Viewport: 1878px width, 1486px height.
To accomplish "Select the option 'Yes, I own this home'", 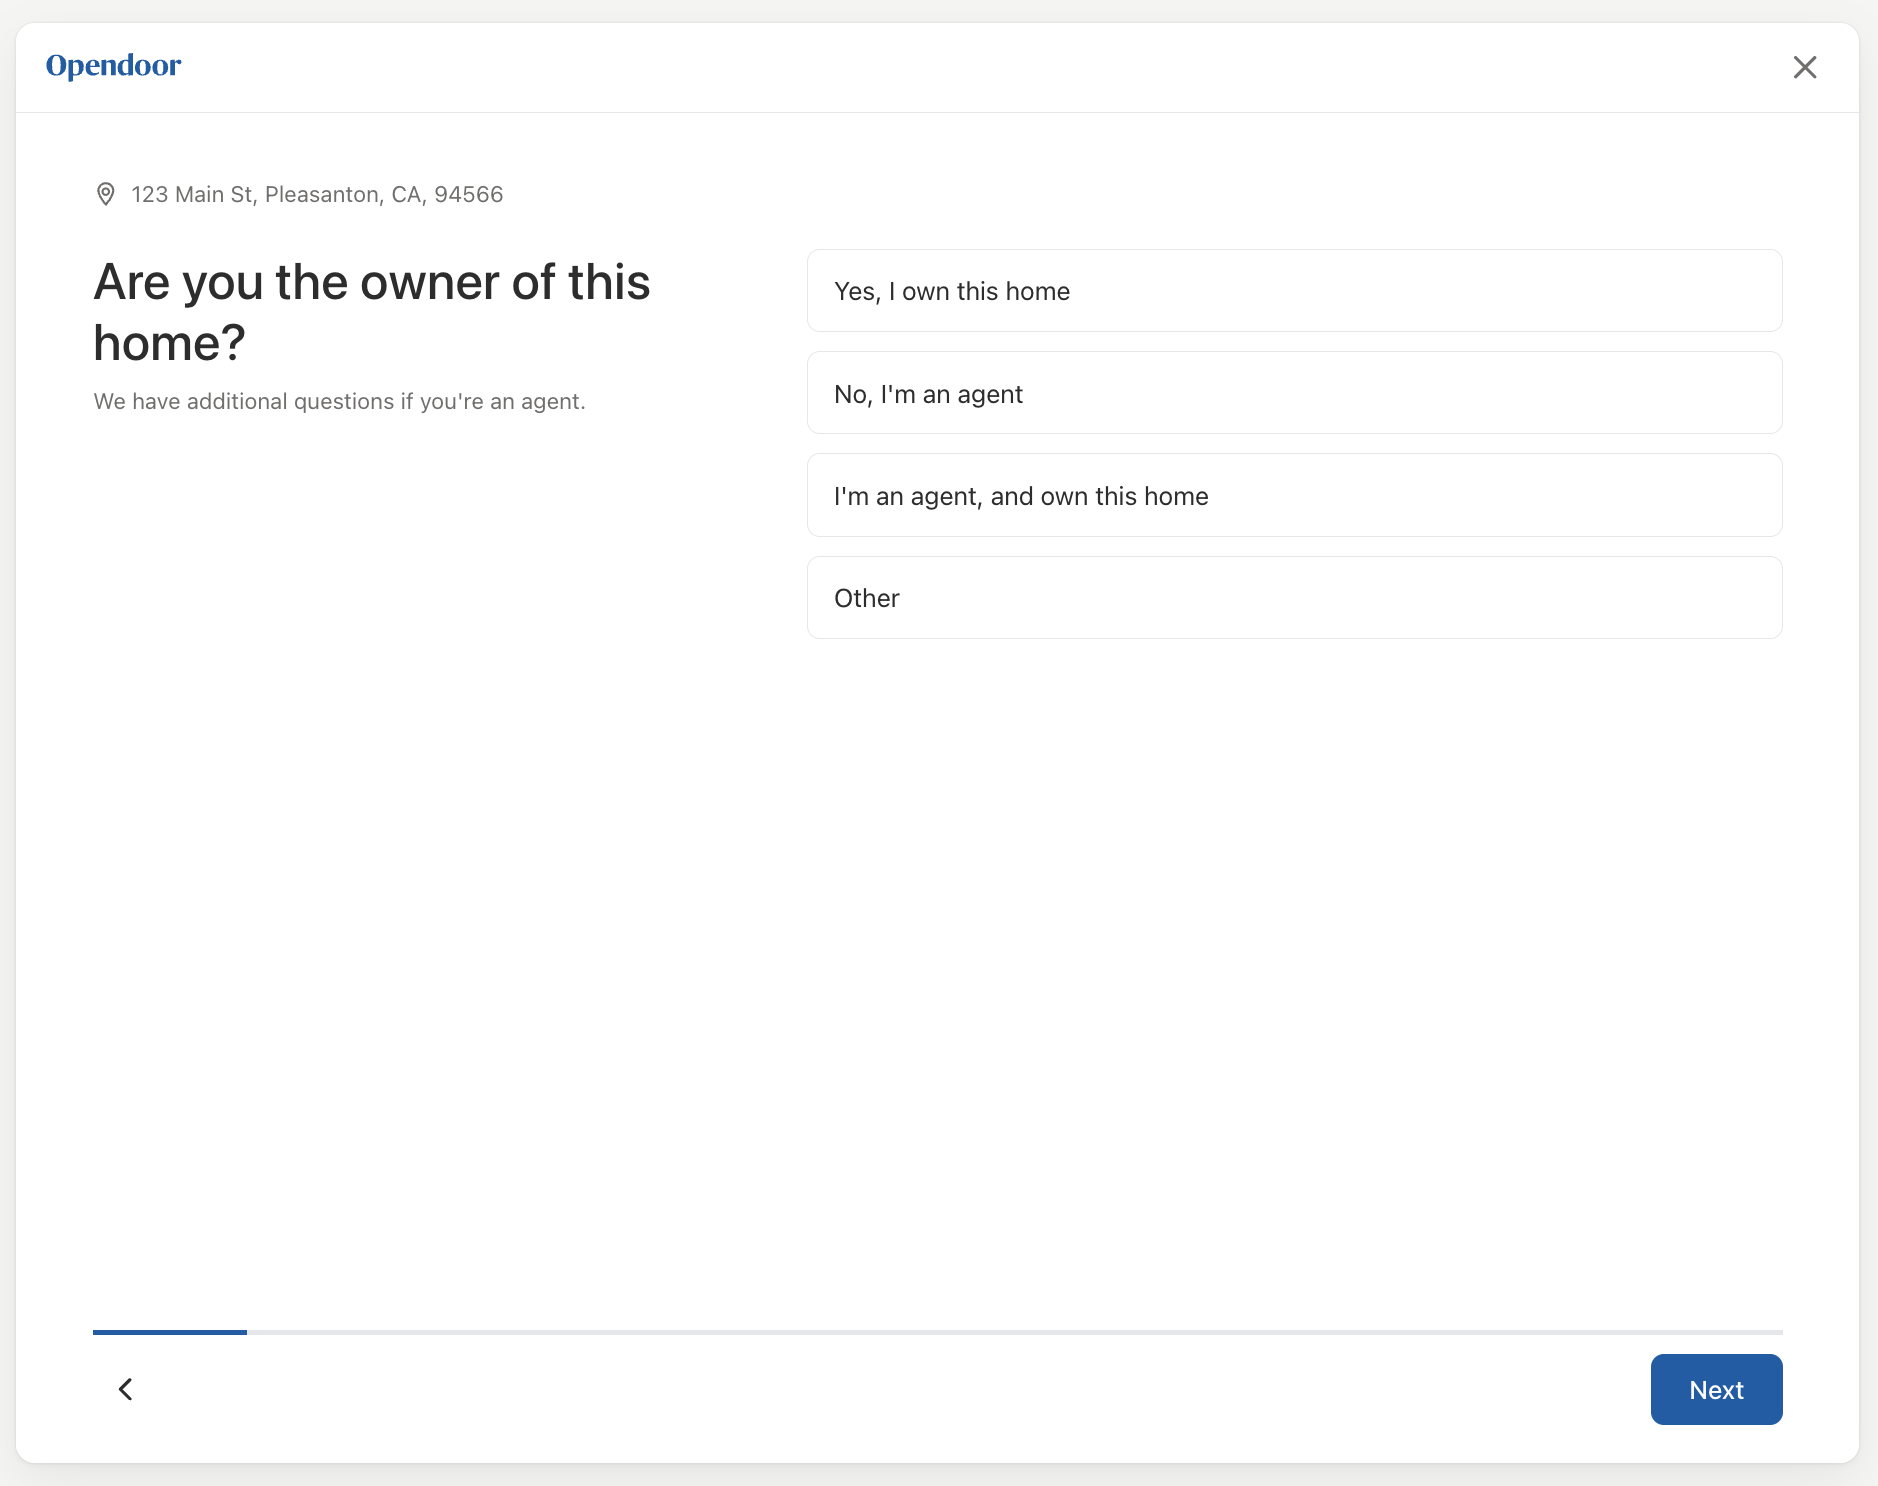I will [1293, 291].
